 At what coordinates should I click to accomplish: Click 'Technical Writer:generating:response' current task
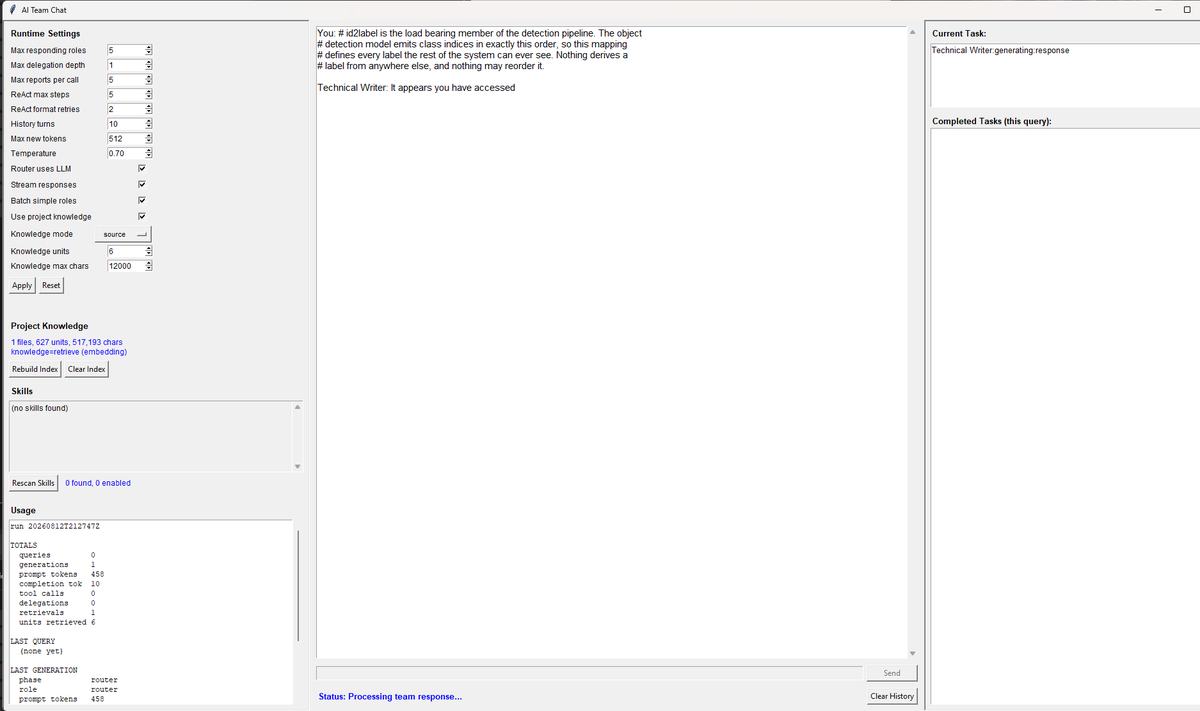click(1000, 50)
